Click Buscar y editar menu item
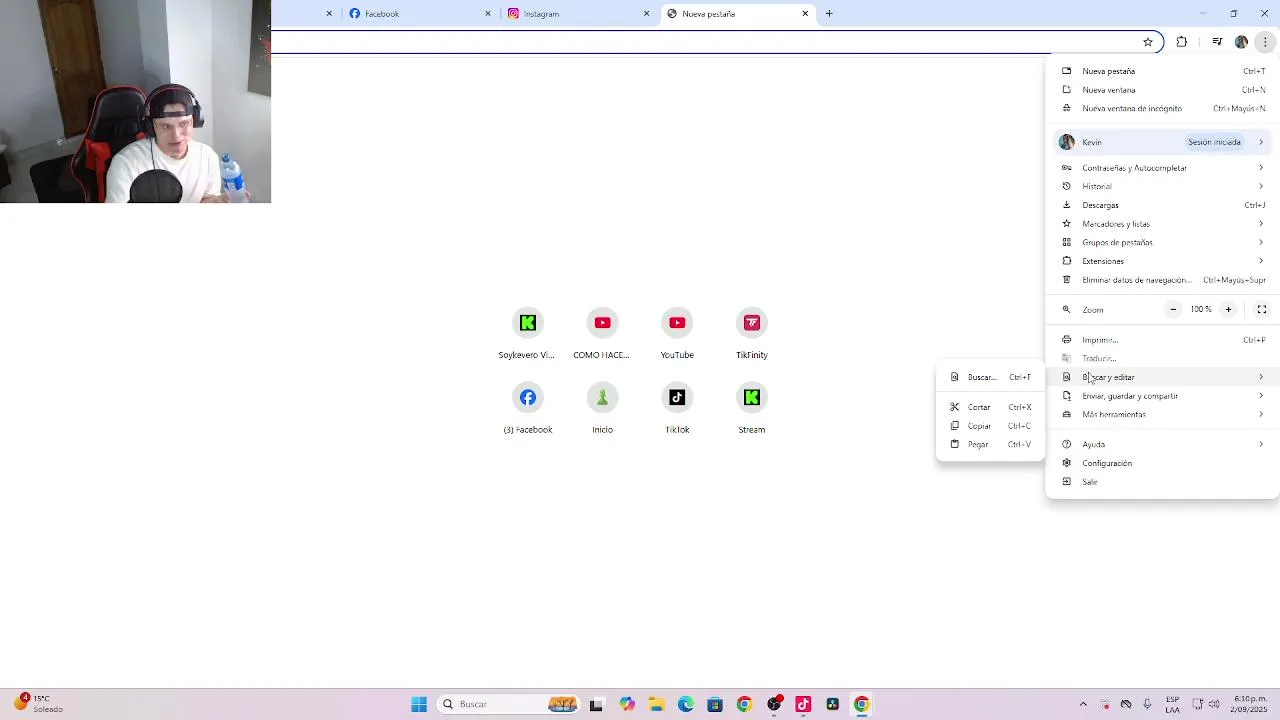 [x=1163, y=377]
